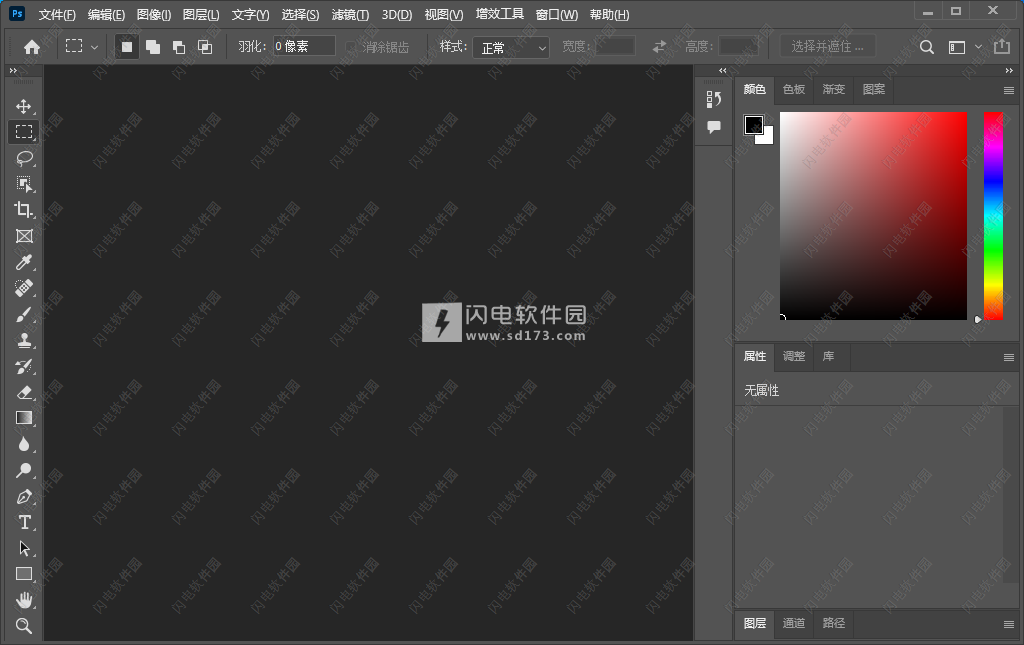The height and width of the screenshot is (645, 1024).
Task: Open the 文字(Y) menu
Action: coord(250,14)
